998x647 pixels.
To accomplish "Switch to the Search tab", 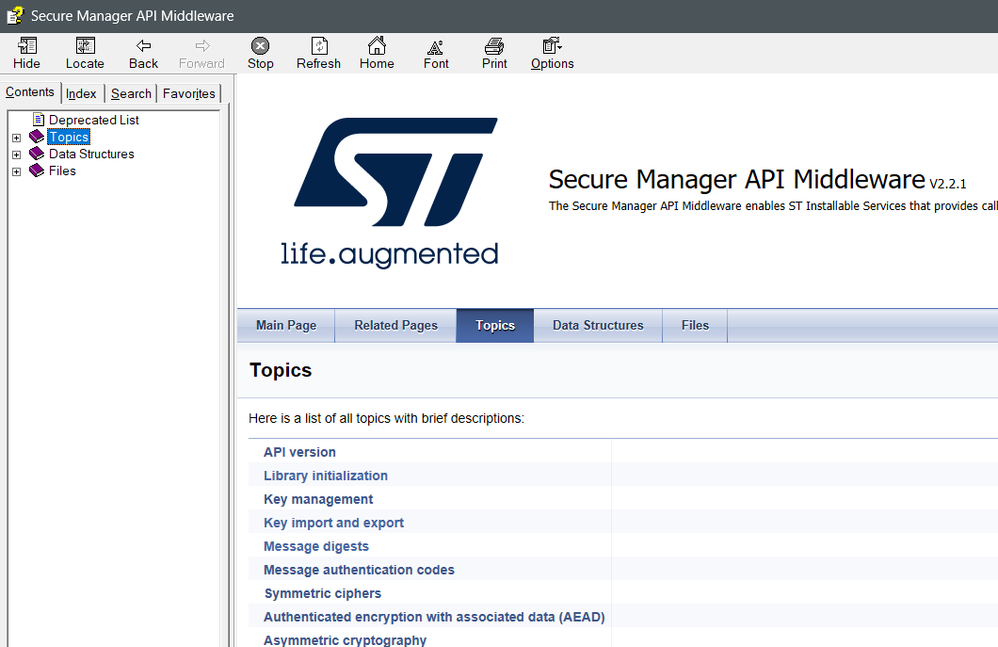I will [131, 94].
